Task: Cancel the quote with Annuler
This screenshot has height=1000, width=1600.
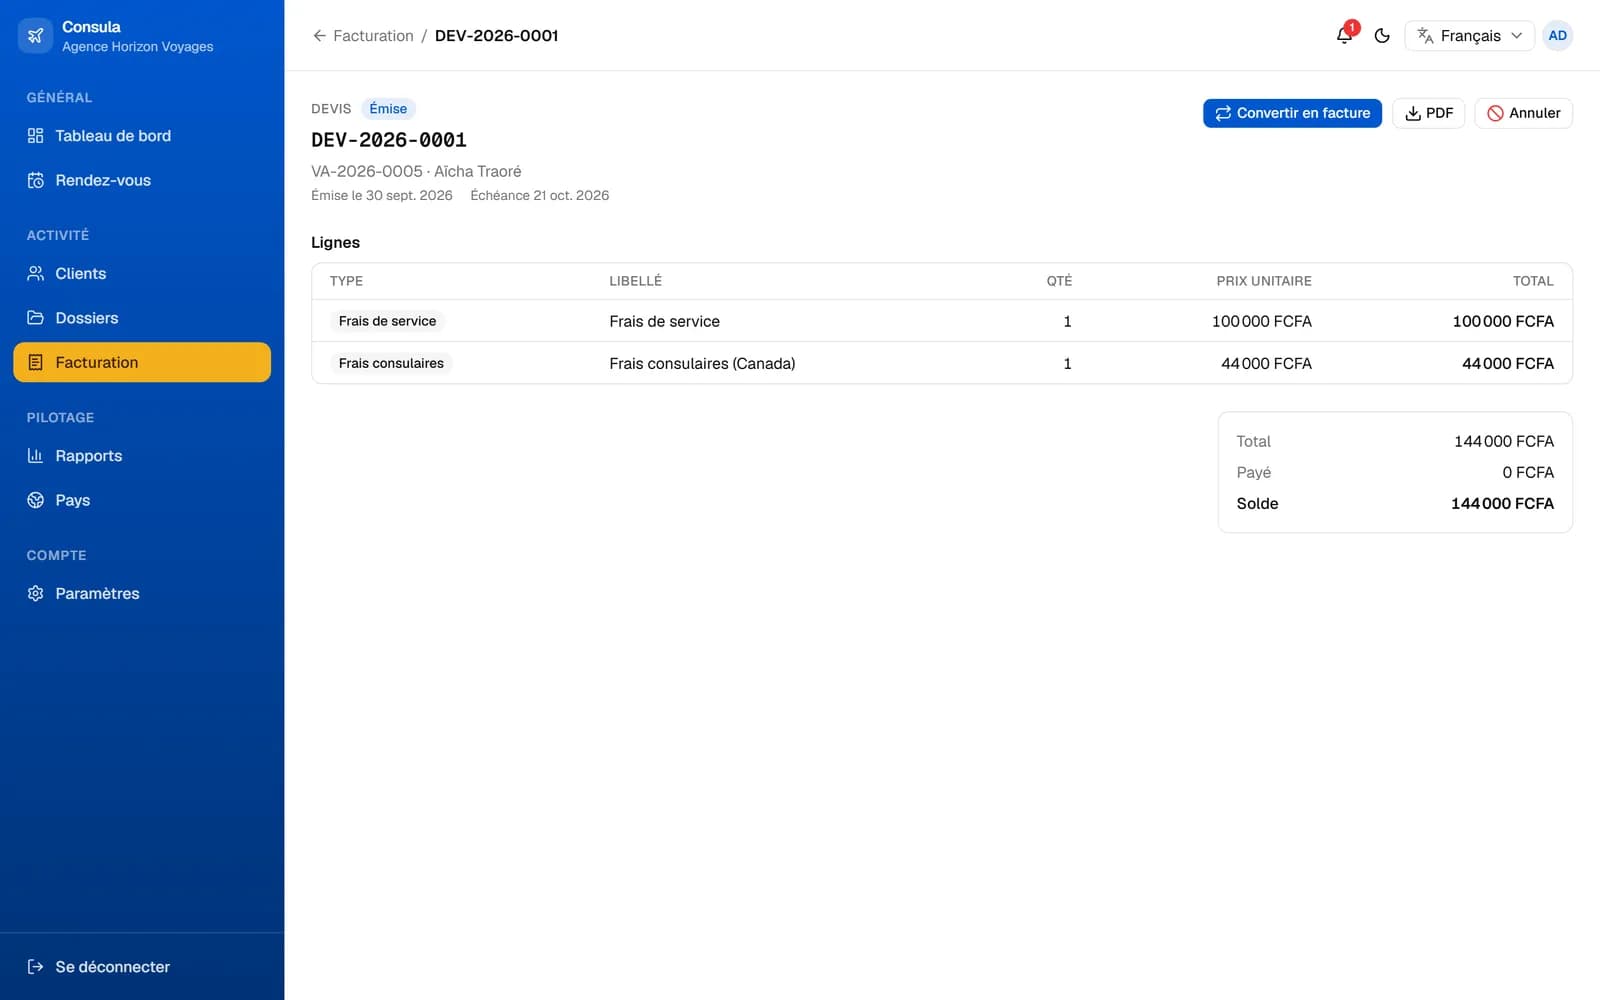Action: point(1523,113)
